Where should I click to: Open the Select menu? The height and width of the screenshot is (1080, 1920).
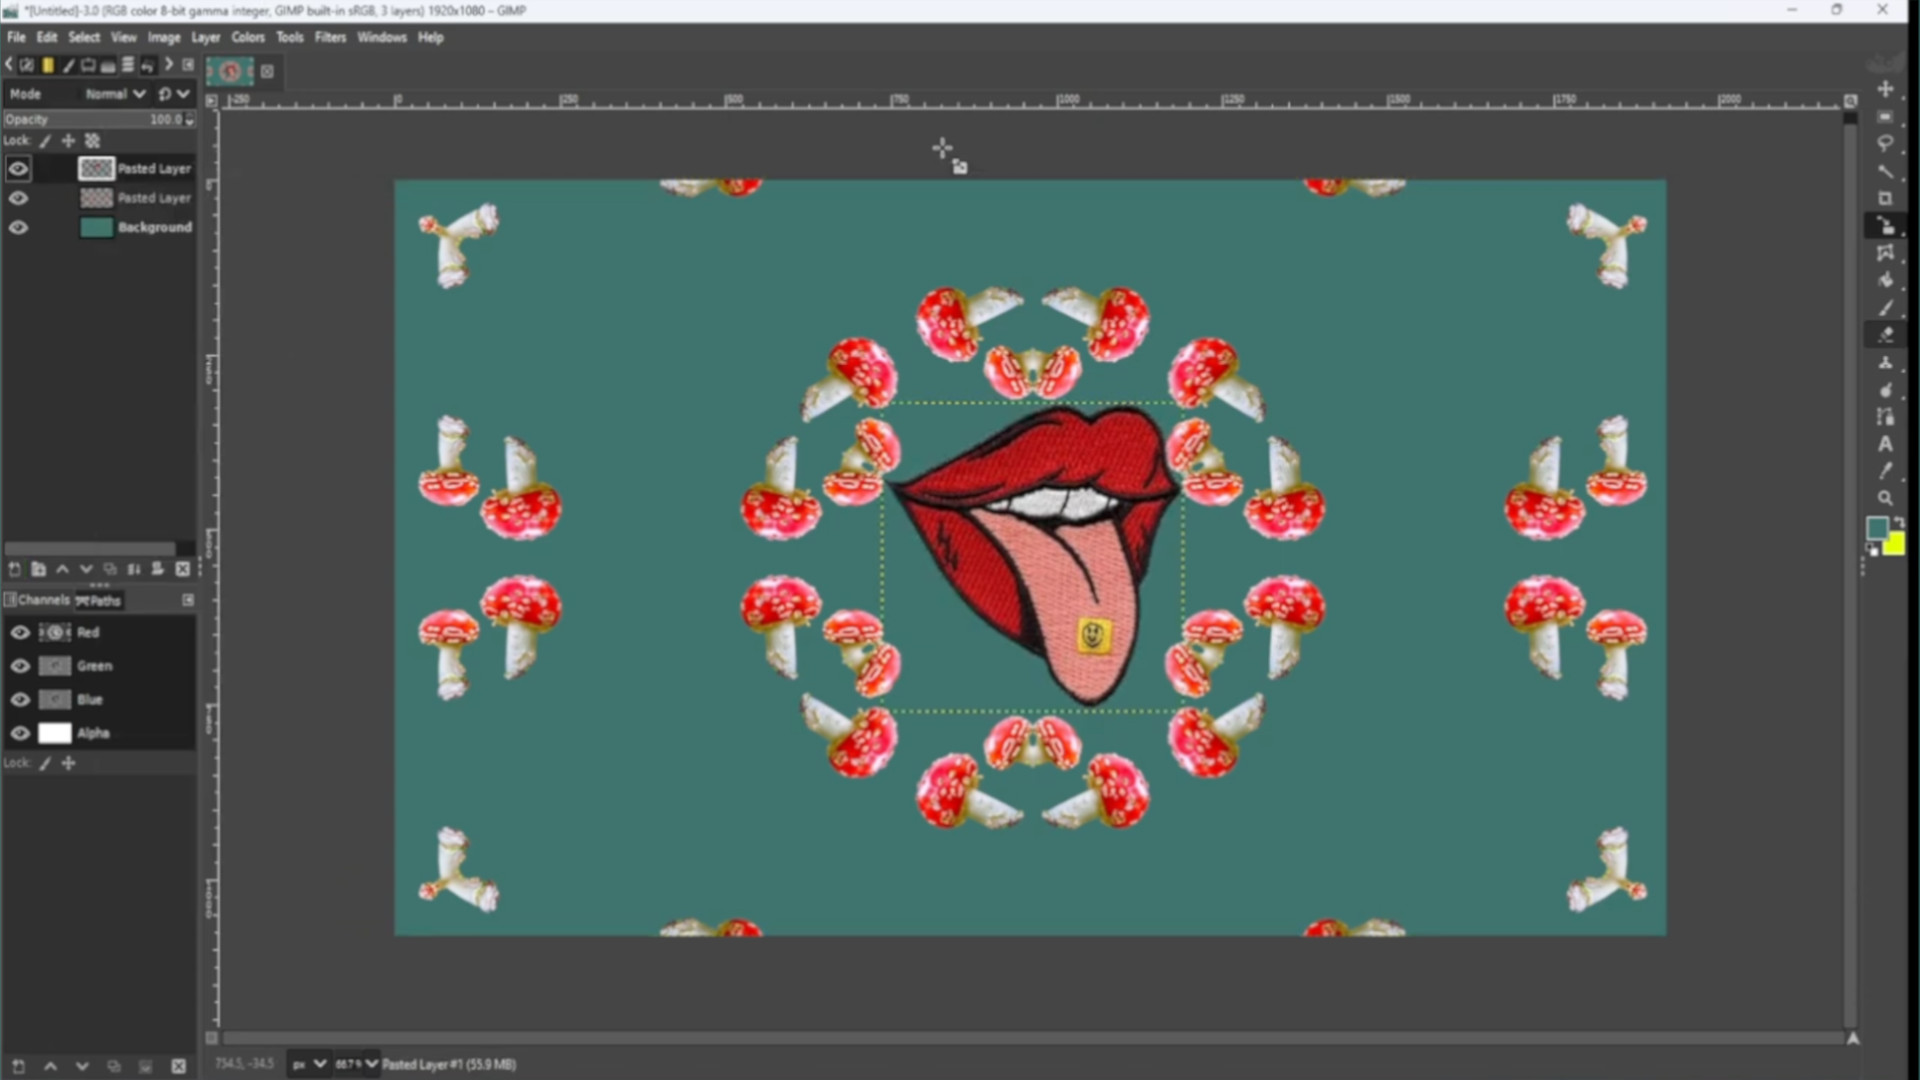tap(84, 37)
